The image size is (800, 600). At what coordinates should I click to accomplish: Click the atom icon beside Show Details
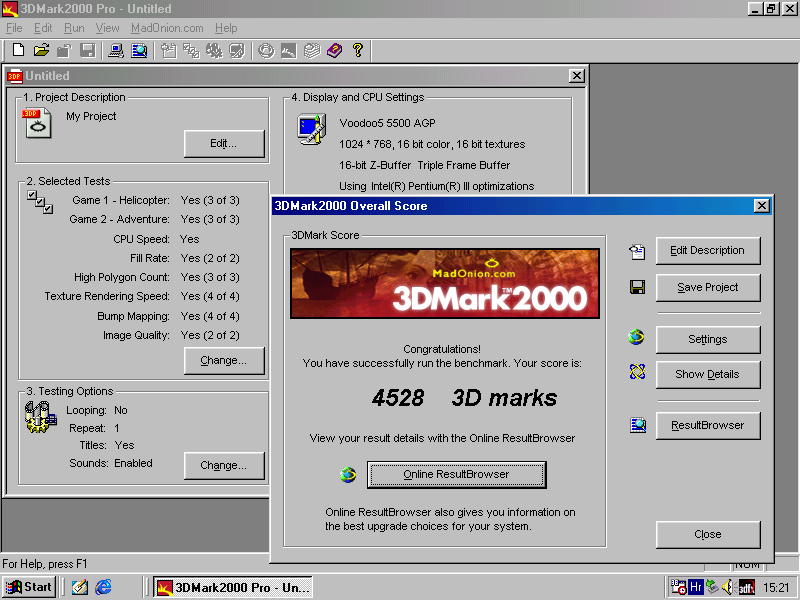(x=637, y=371)
